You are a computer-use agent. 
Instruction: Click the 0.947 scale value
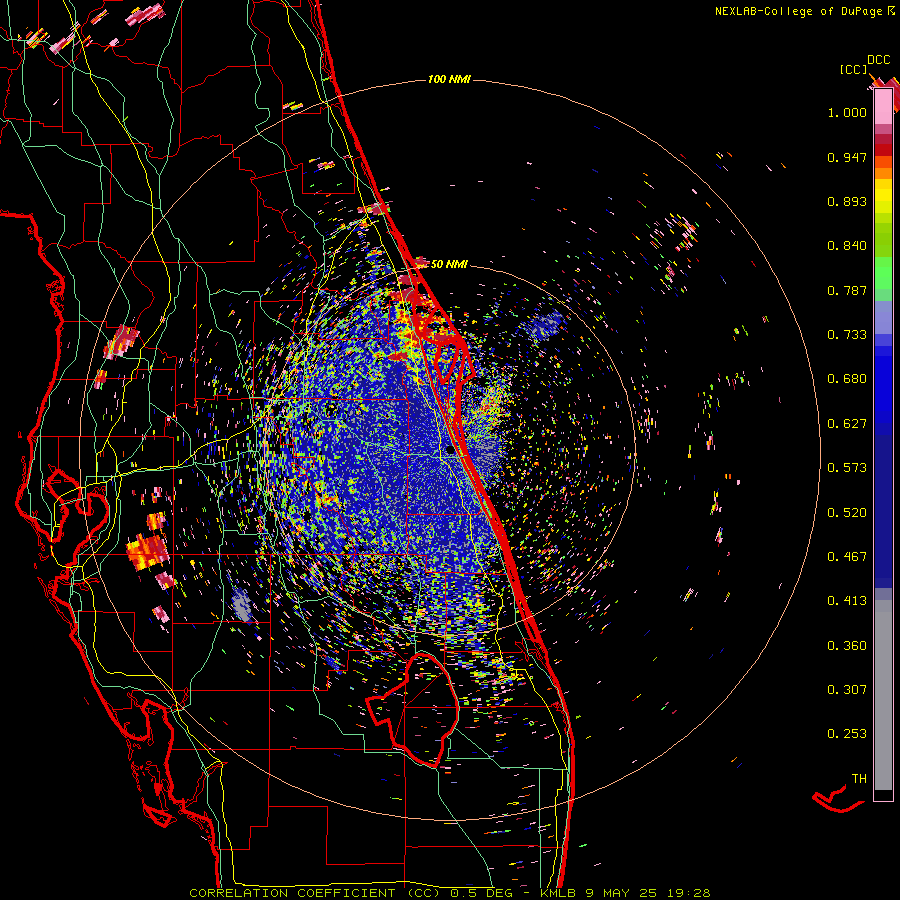(847, 157)
